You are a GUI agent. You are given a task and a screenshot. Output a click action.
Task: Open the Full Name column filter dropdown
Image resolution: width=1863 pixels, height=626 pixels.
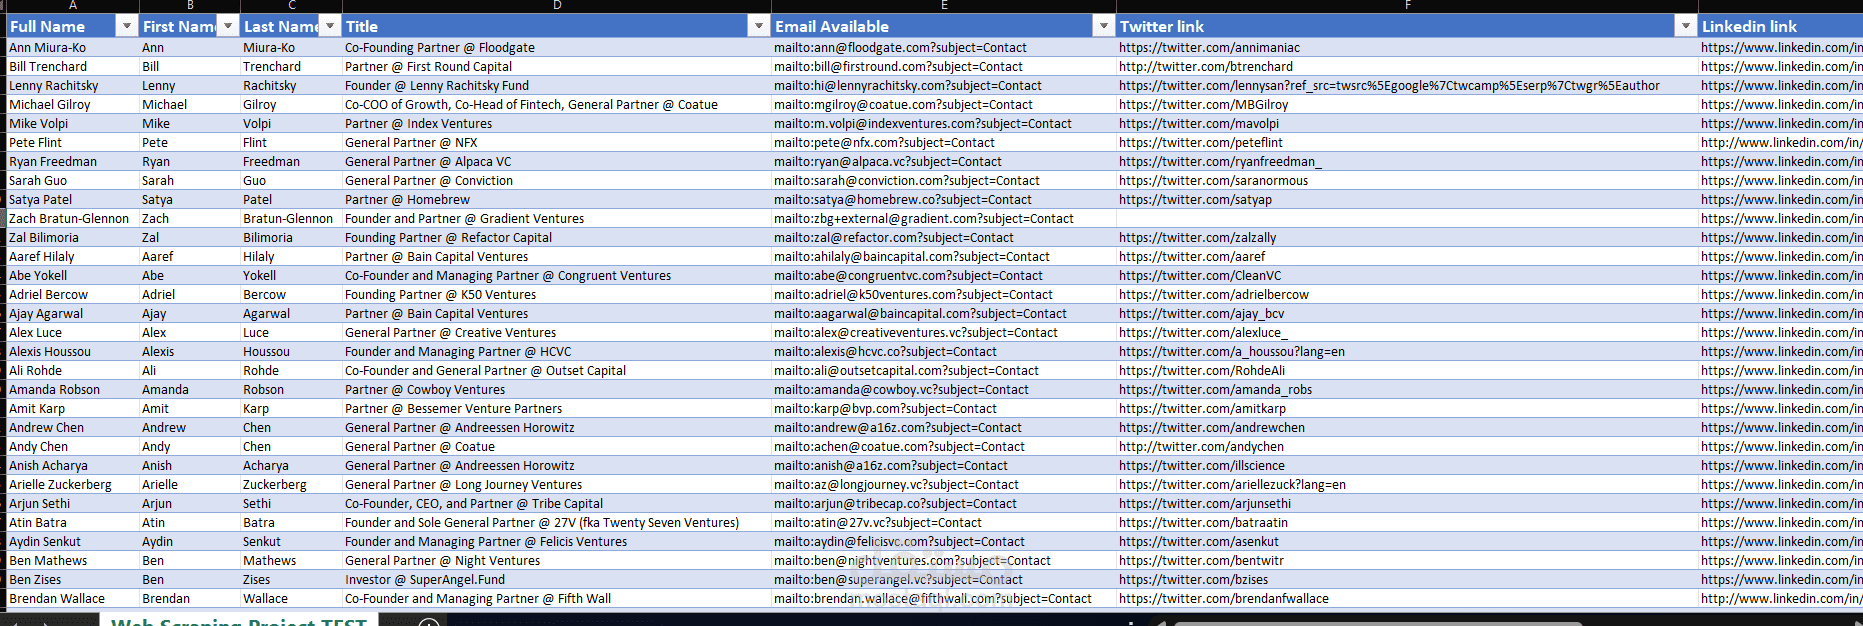pos(126,26)
